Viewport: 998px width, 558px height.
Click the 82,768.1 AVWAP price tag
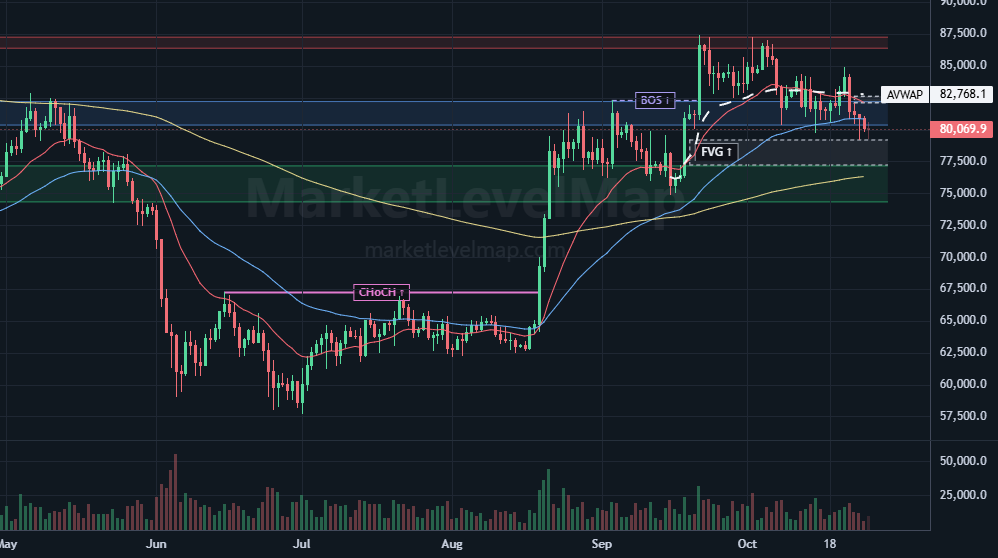(x=962, y=94)
